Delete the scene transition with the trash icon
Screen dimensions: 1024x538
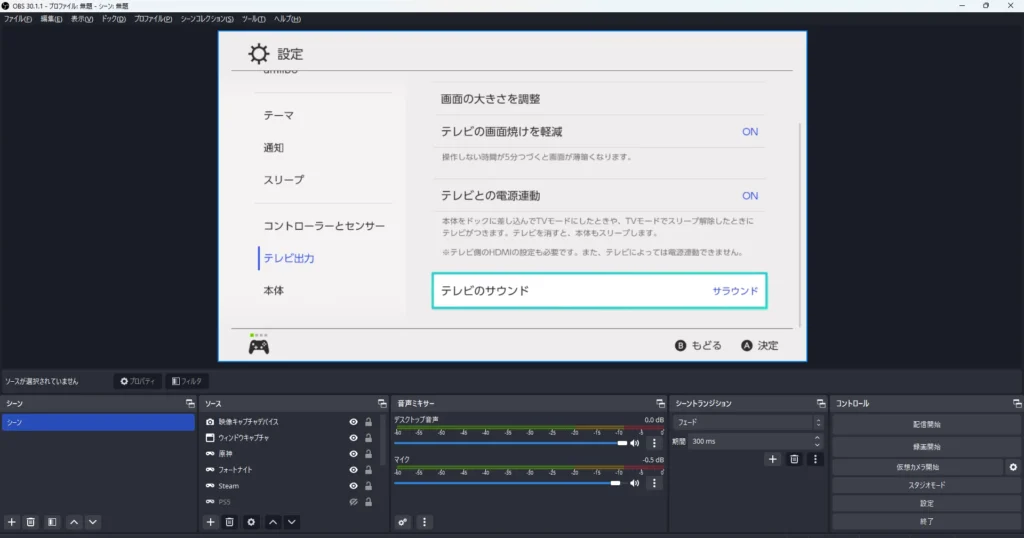[794, 459]
